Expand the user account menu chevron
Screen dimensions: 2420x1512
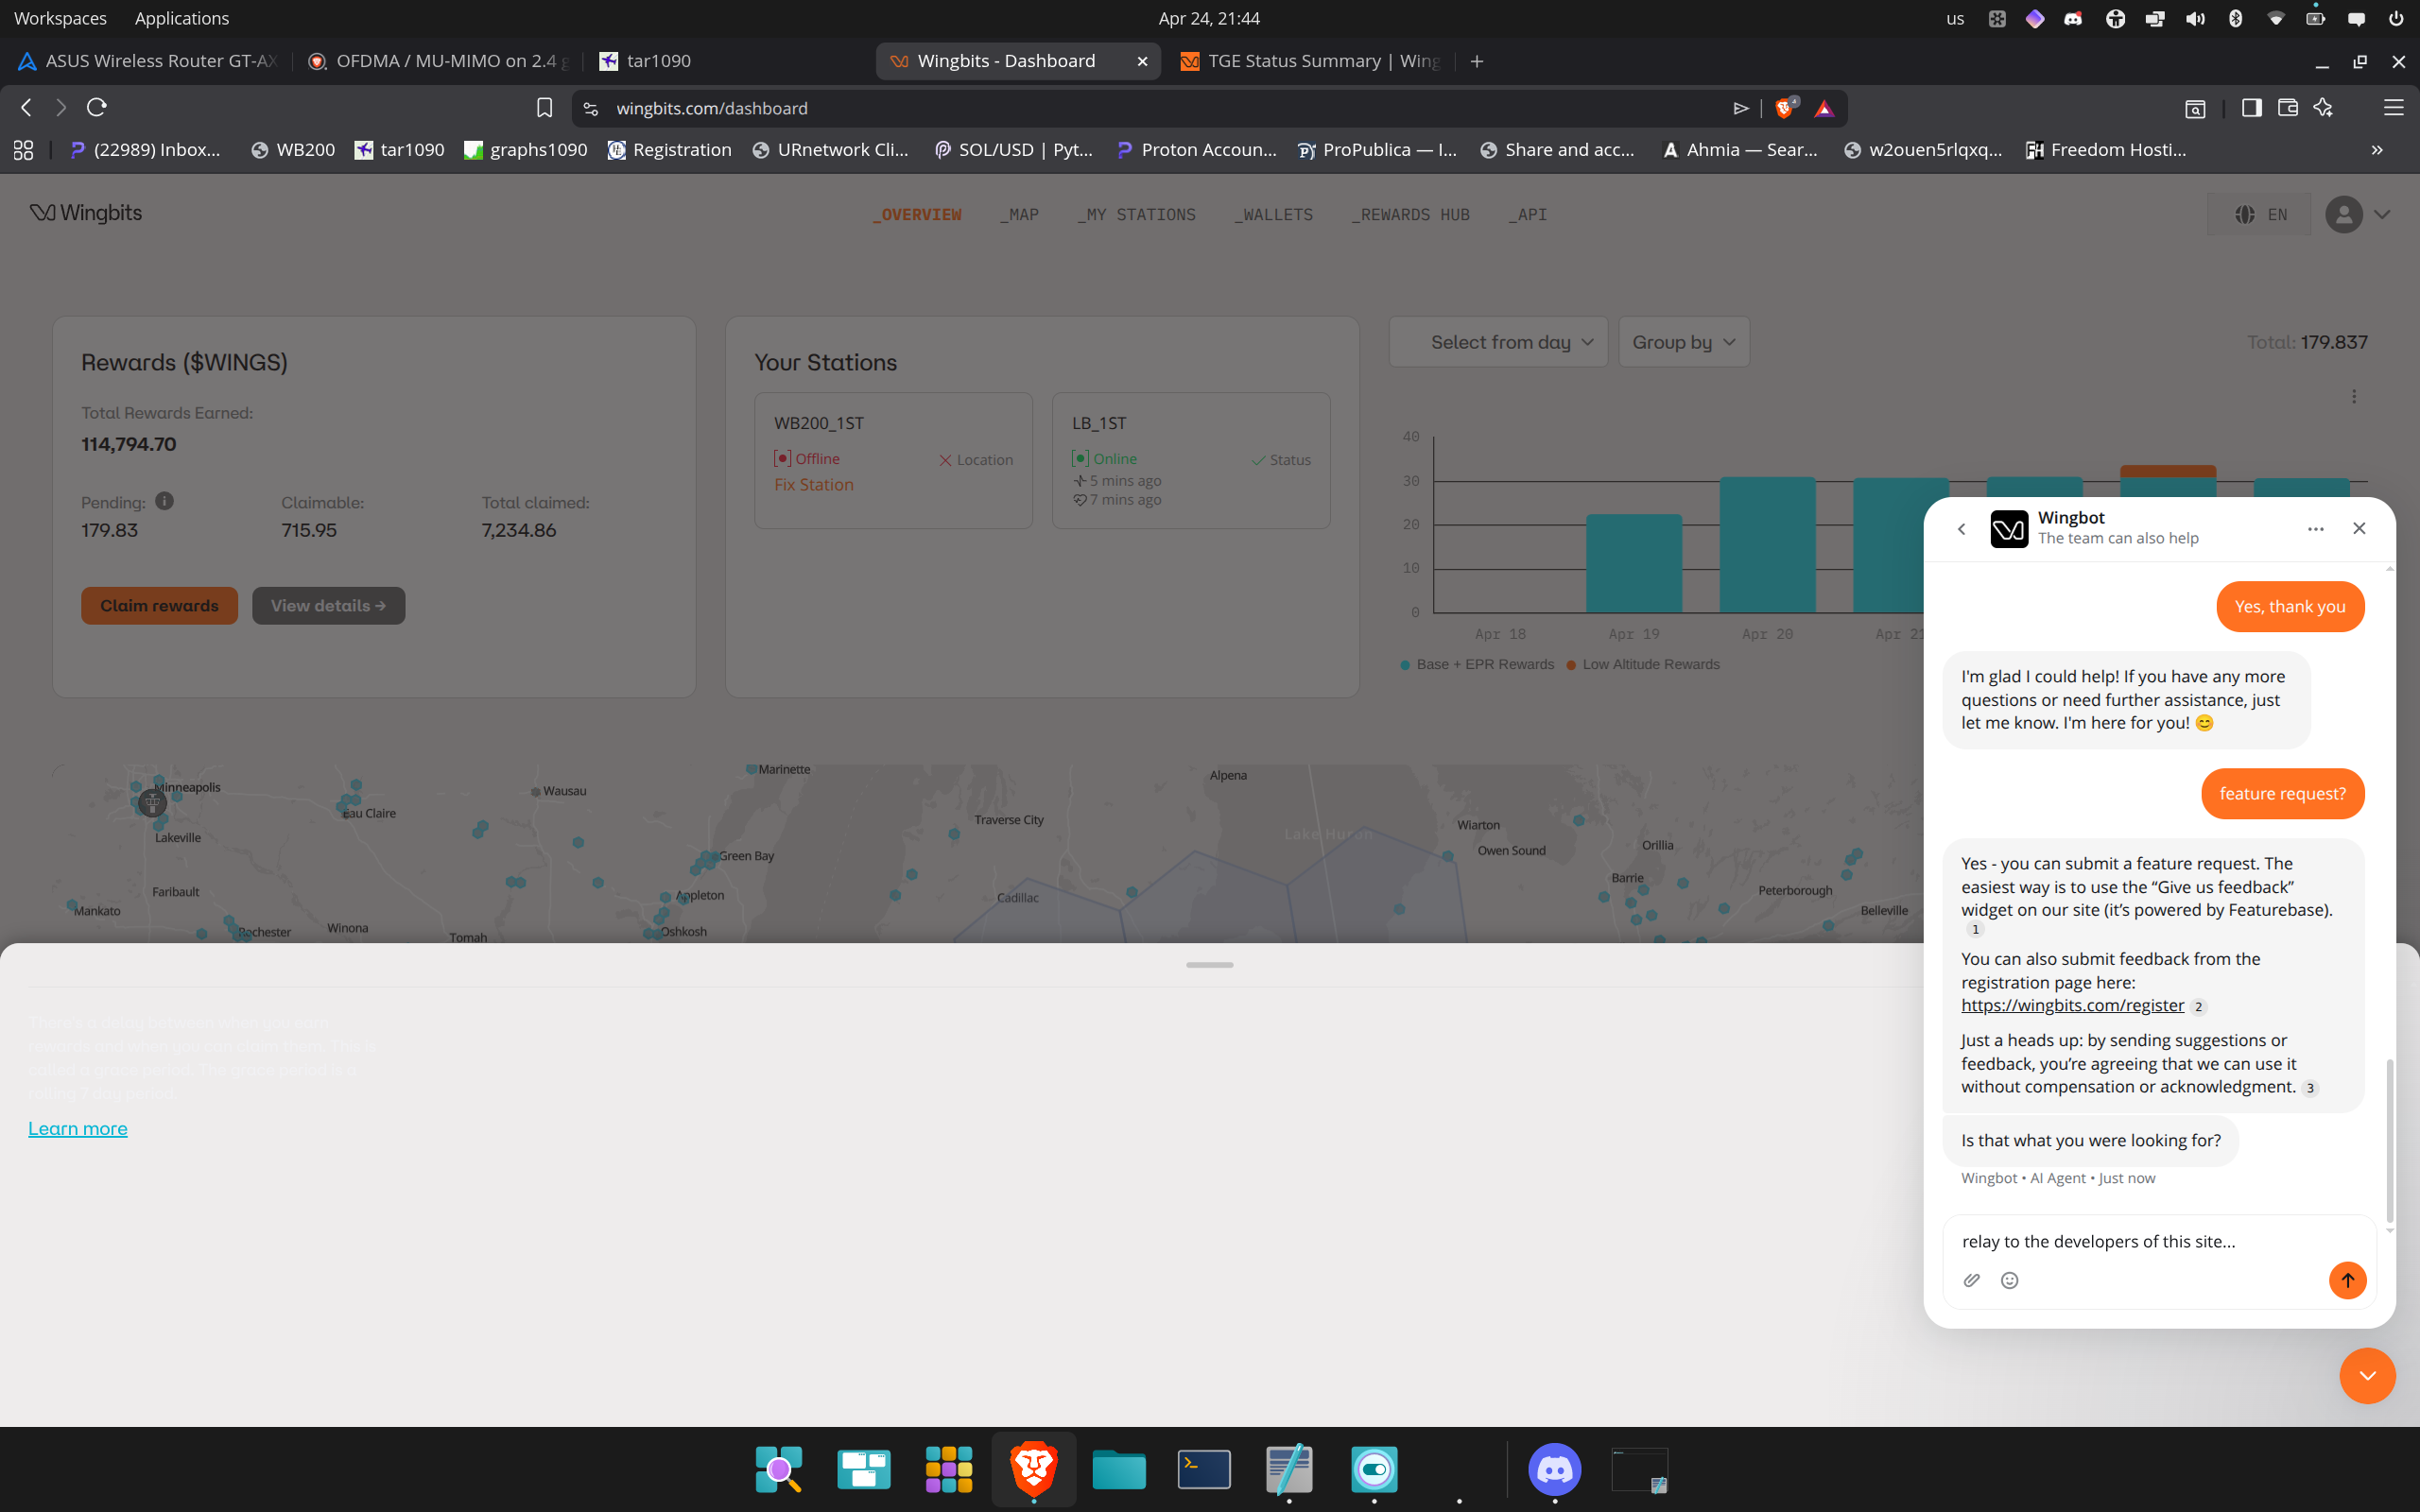pyautogui.click(x=2381, y=214)
